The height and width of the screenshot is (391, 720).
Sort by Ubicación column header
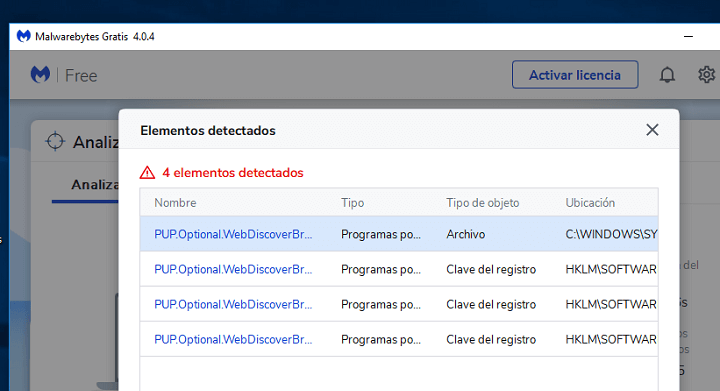tap(590, 203)
